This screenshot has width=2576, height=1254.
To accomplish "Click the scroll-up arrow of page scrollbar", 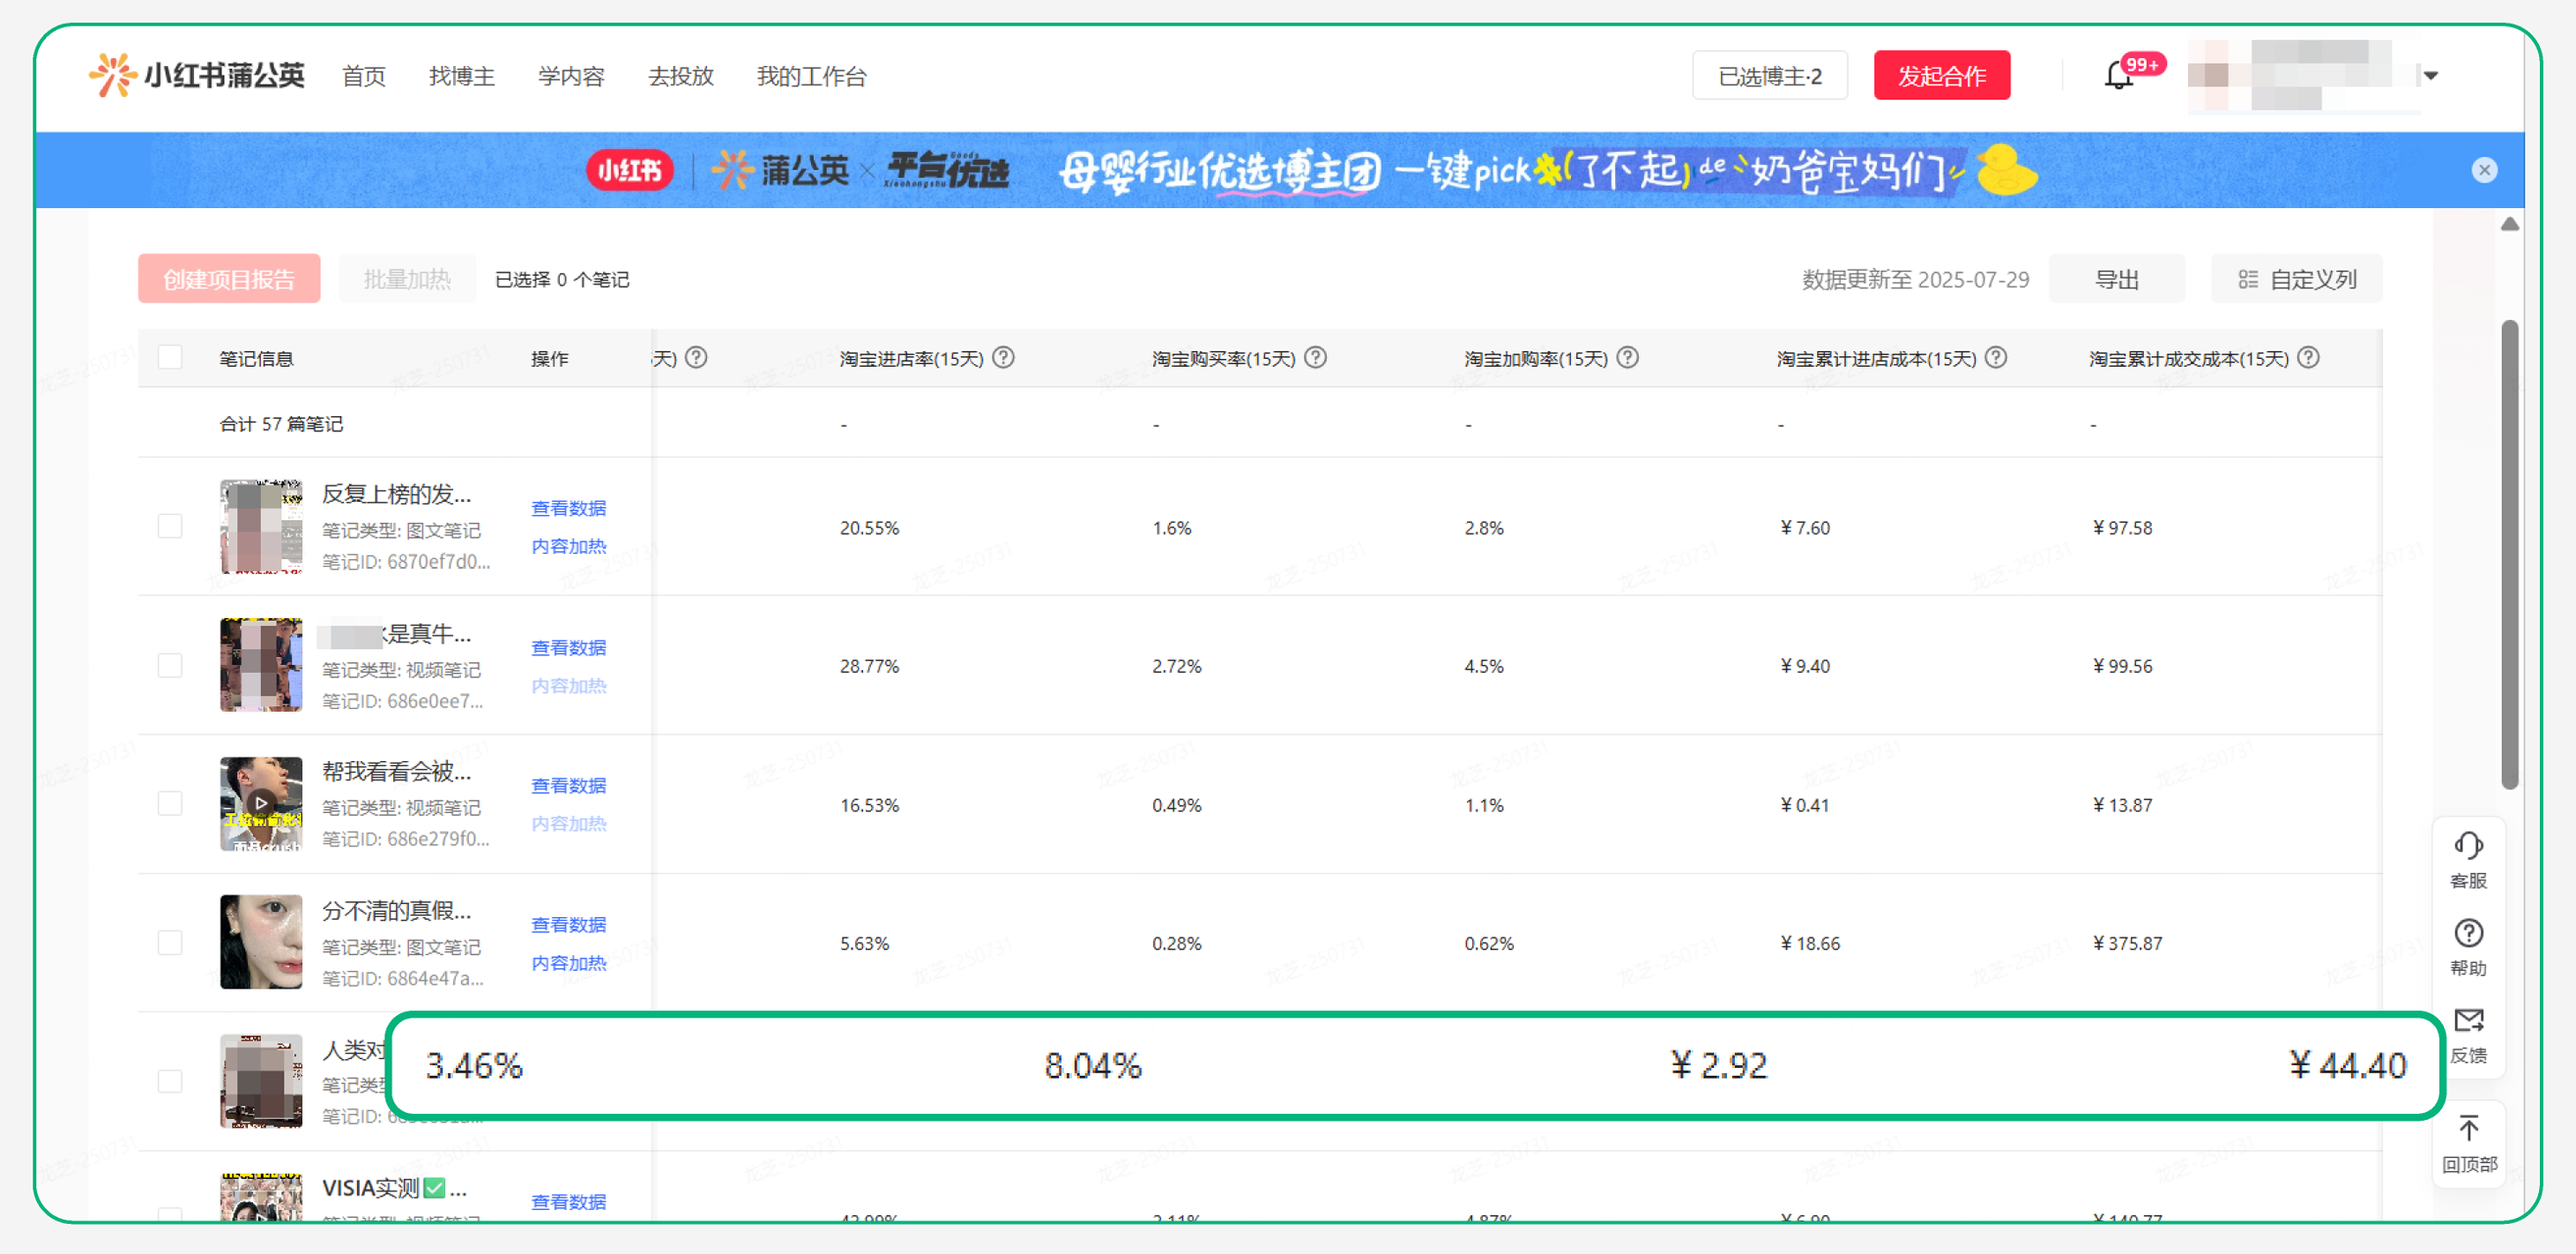I will (2509, 225).
